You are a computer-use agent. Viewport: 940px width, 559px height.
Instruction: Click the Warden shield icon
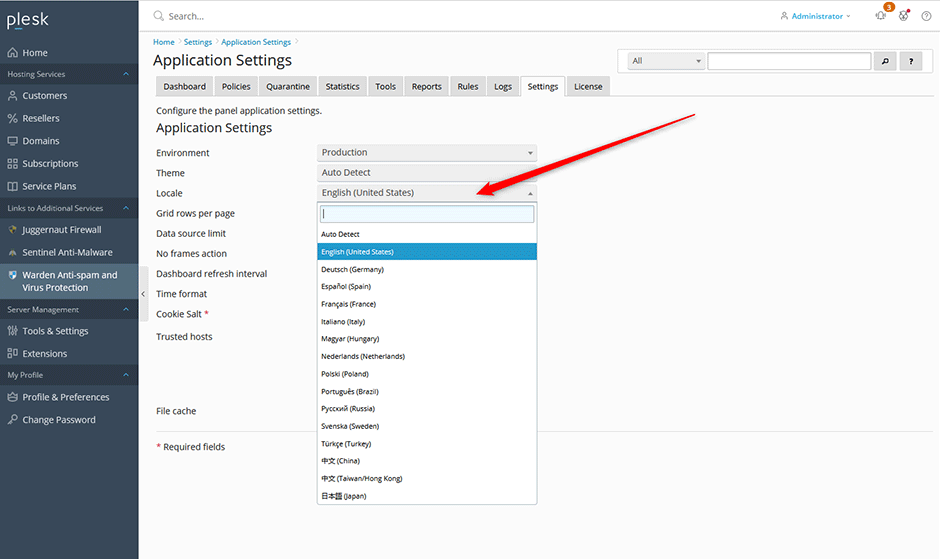click(13, 275)
